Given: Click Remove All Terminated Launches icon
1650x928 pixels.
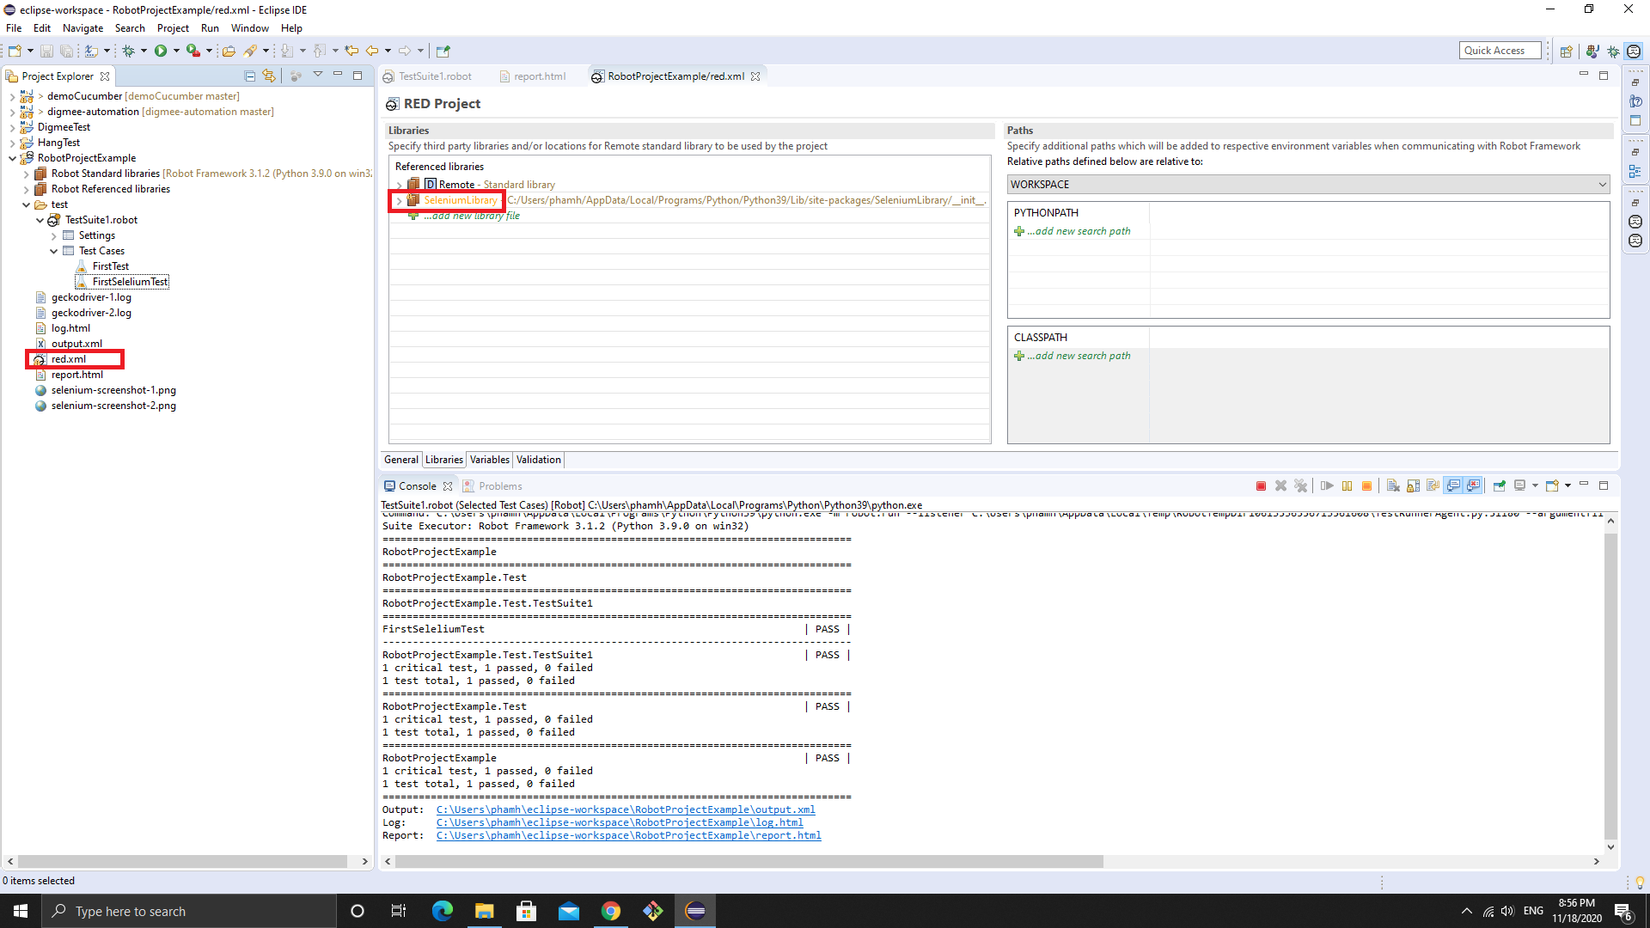Looking at the screenshot, I should 1301,486.
